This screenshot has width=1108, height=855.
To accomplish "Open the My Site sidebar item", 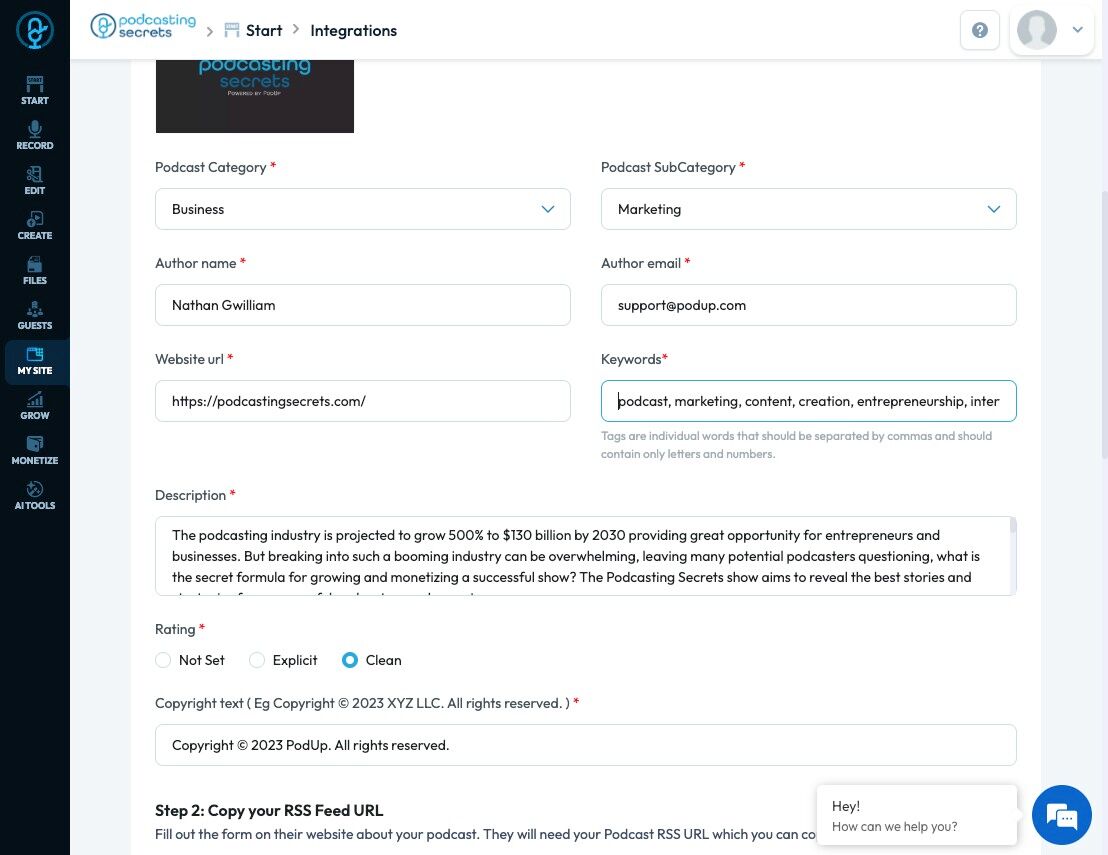I will point(35,360).
